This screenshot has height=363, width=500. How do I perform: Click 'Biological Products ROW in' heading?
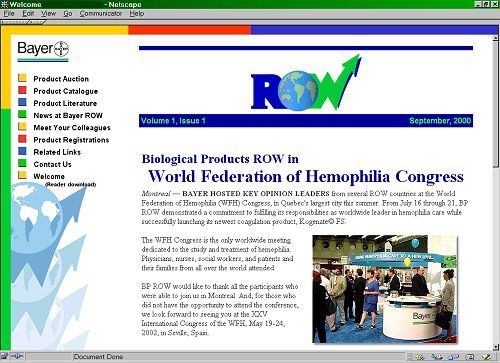220,159
